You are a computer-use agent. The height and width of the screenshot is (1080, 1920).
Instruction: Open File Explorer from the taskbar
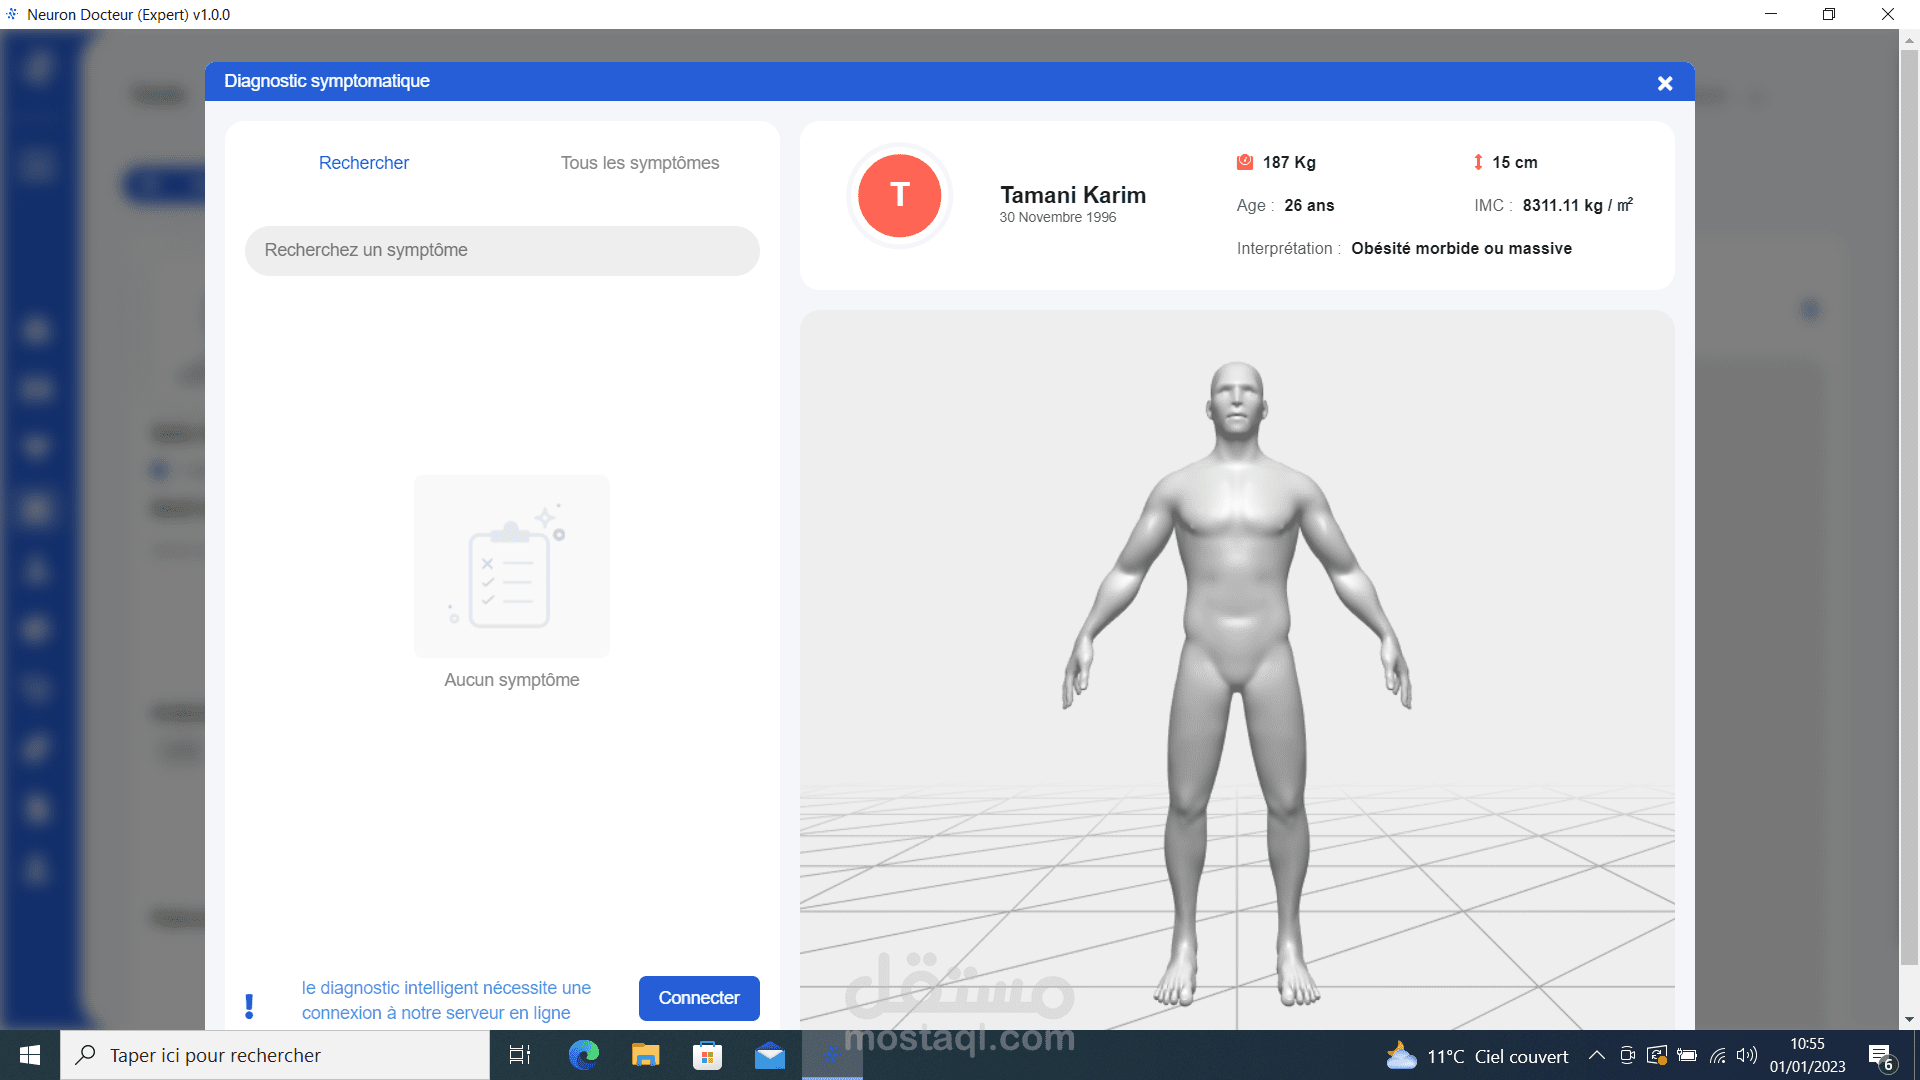point(645,1055)
